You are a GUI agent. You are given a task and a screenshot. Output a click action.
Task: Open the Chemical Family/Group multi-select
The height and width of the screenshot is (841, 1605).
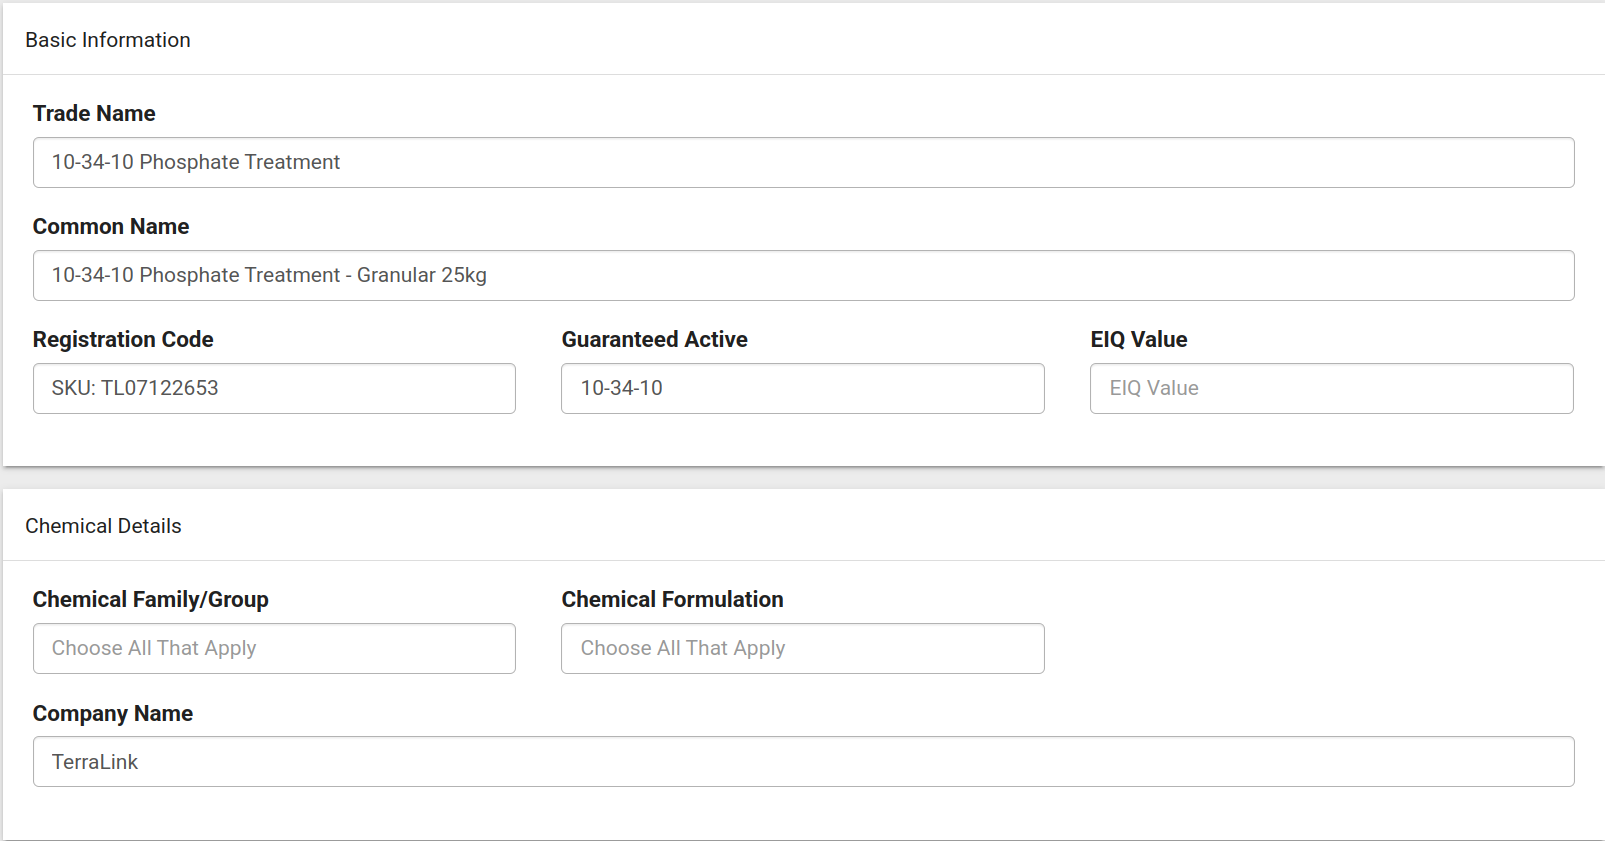pos(274,648)
